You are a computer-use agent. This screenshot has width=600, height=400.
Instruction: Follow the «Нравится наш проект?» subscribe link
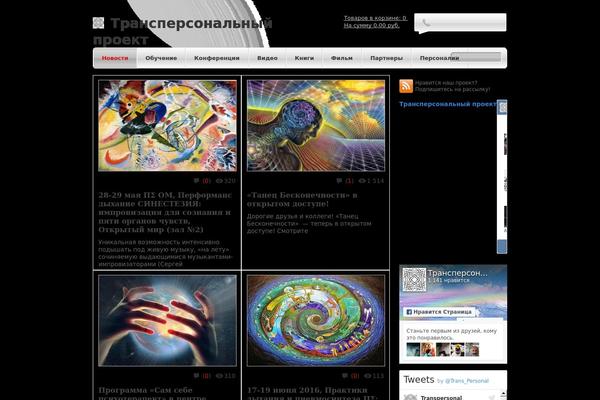point(452,86)
